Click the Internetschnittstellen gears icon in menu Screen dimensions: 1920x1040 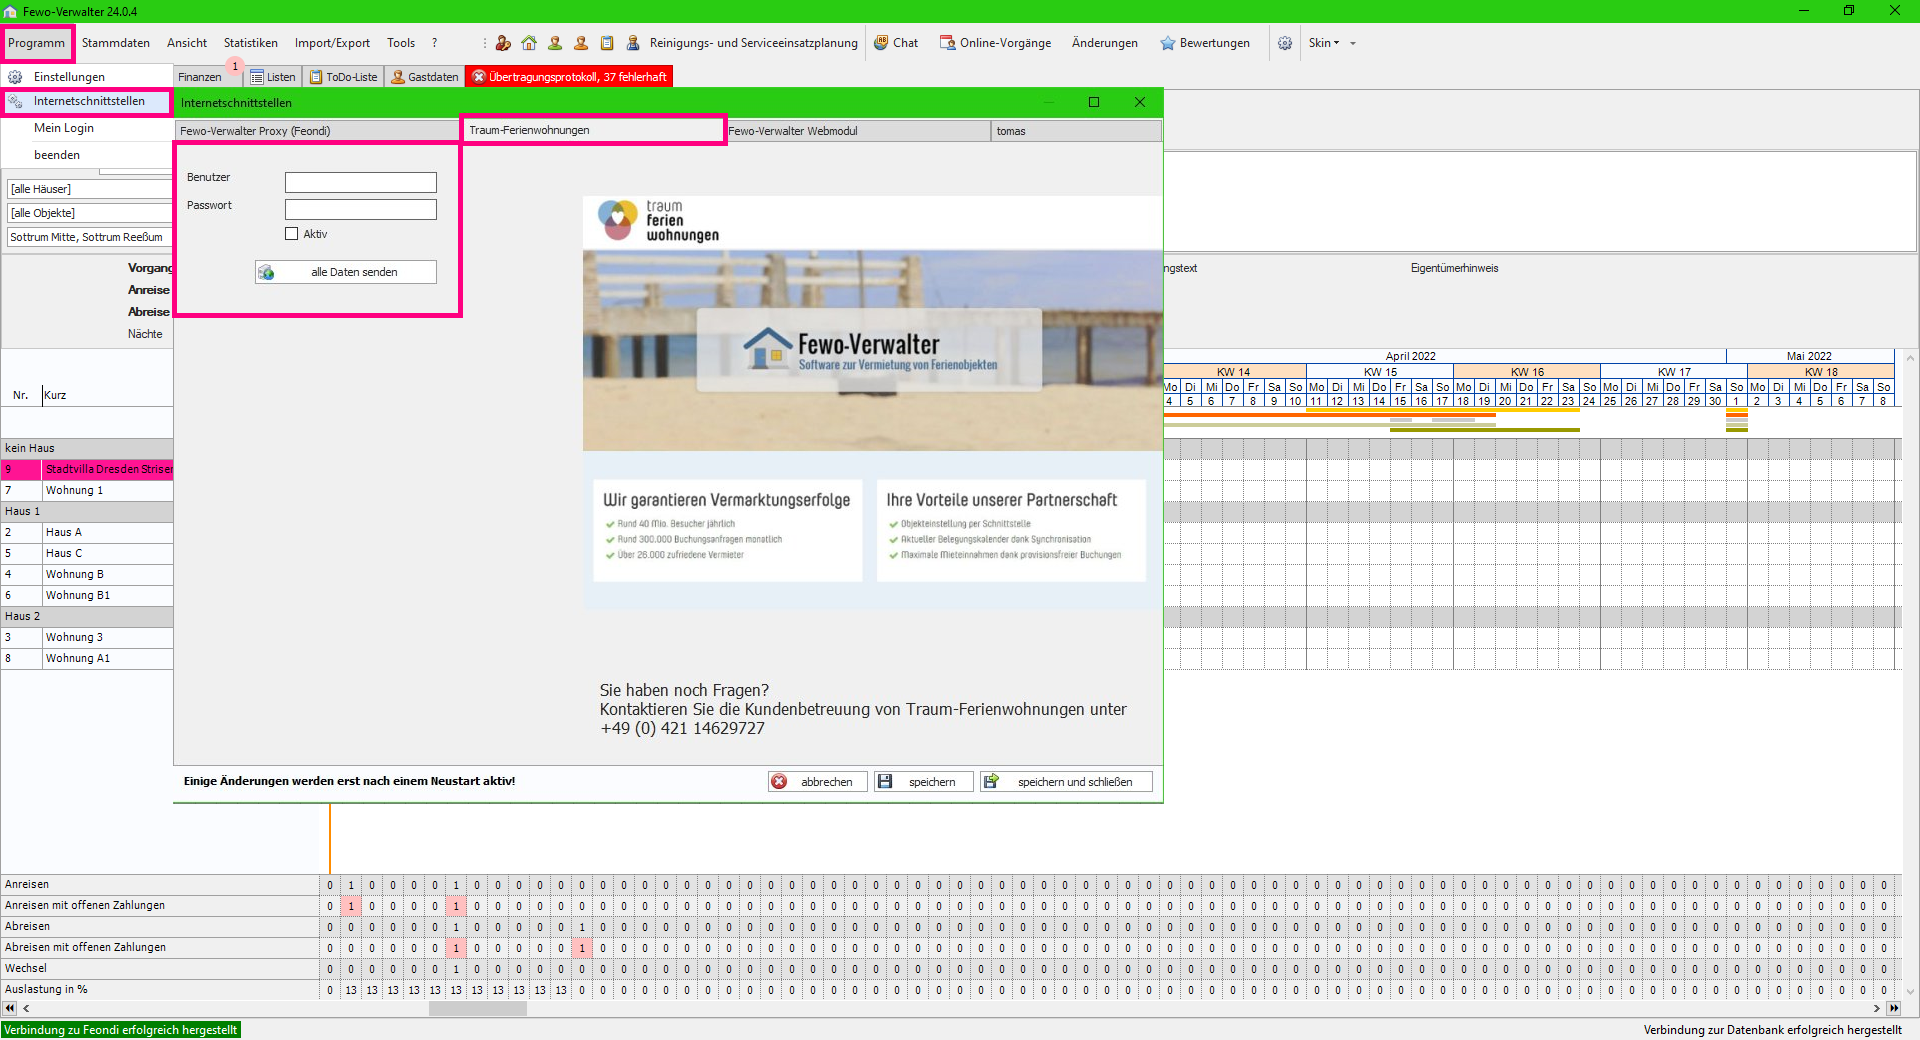15,101
